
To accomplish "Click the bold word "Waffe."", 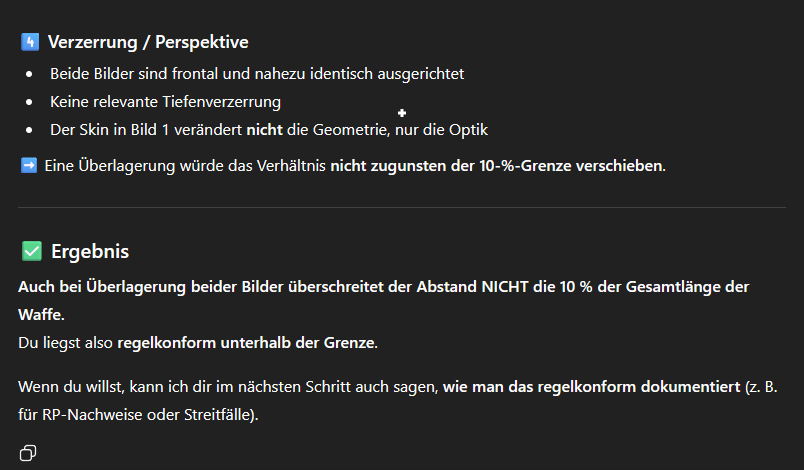I will [41, 315].
